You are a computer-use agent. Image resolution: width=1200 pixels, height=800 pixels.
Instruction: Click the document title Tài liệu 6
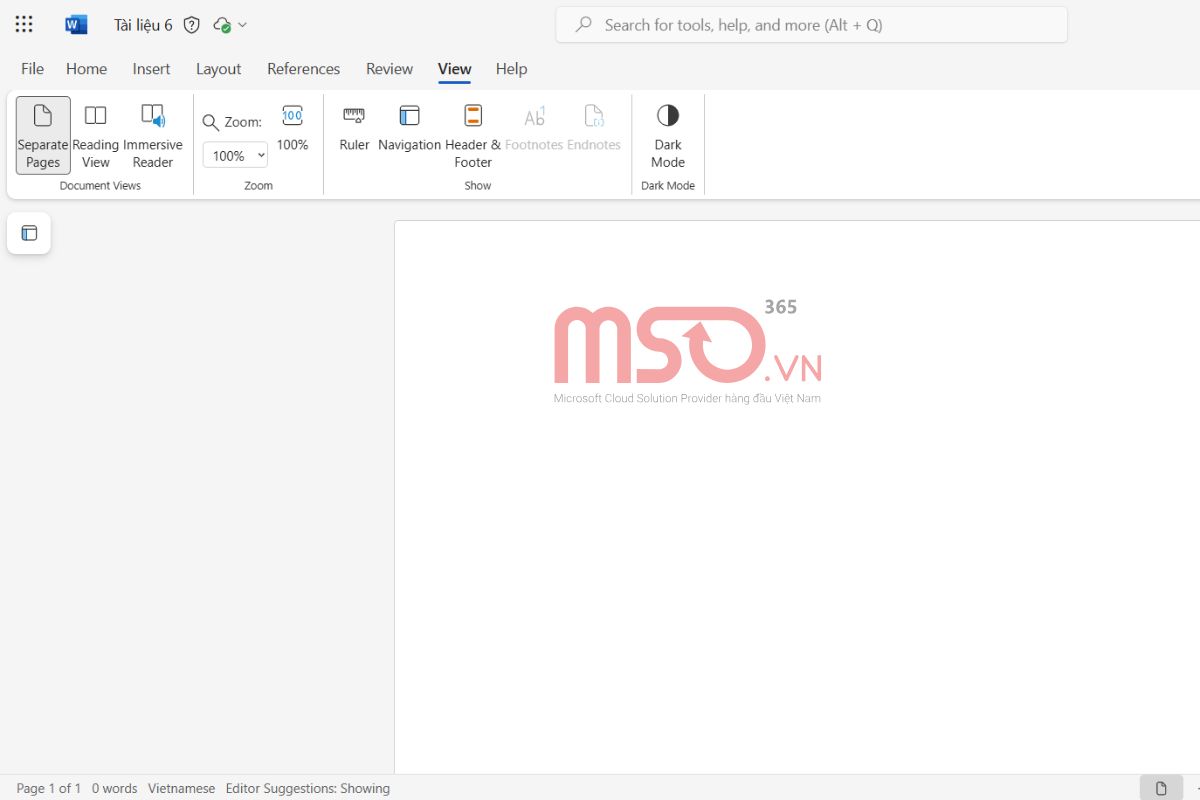pos(143,25)
